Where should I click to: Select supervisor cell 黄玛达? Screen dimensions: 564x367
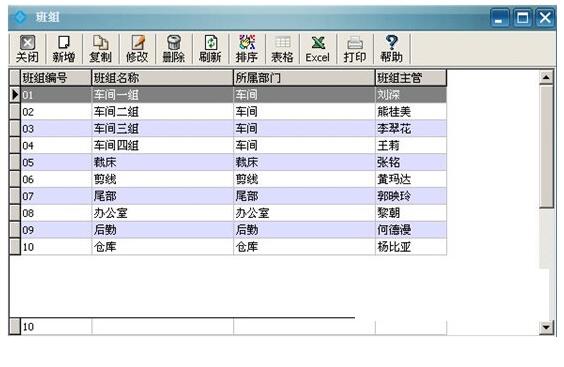point(411,179)
